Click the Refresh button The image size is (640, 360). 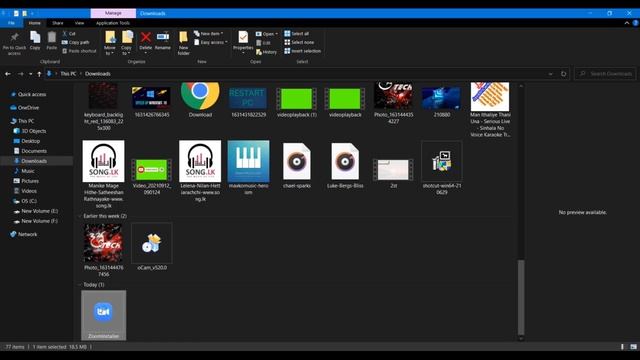coord(564,74)
